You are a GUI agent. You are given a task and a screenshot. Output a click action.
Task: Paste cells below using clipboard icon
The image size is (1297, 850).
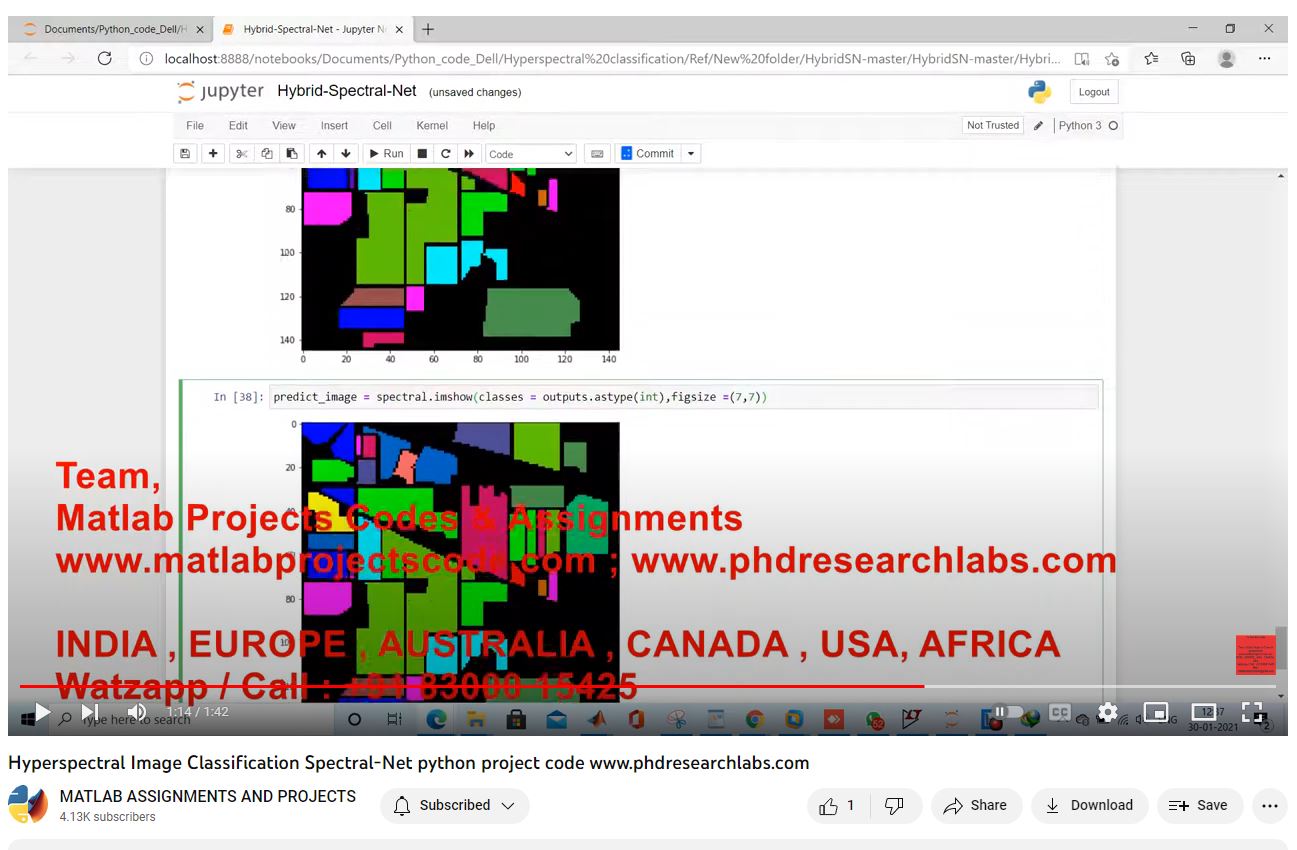292,154
